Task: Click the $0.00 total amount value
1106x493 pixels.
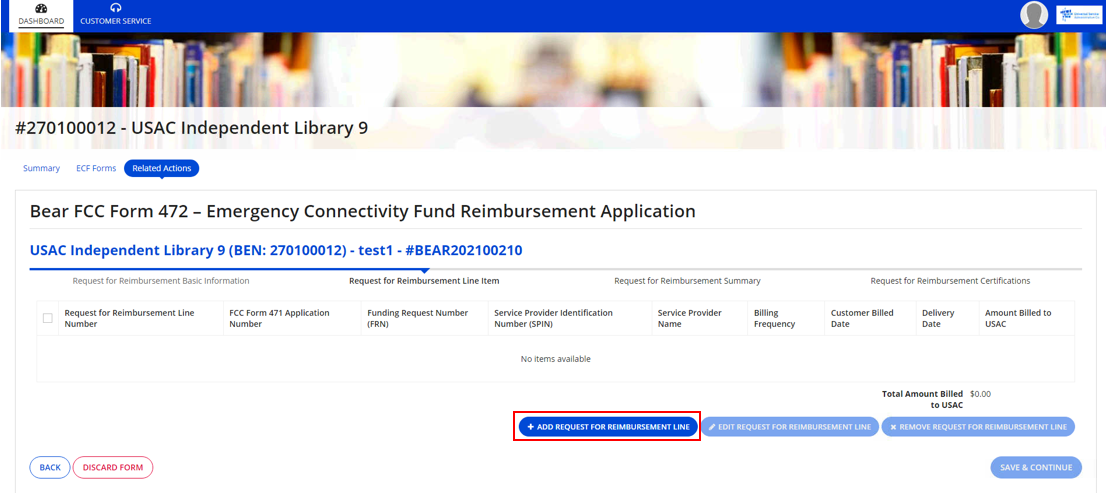Action: 980,394
